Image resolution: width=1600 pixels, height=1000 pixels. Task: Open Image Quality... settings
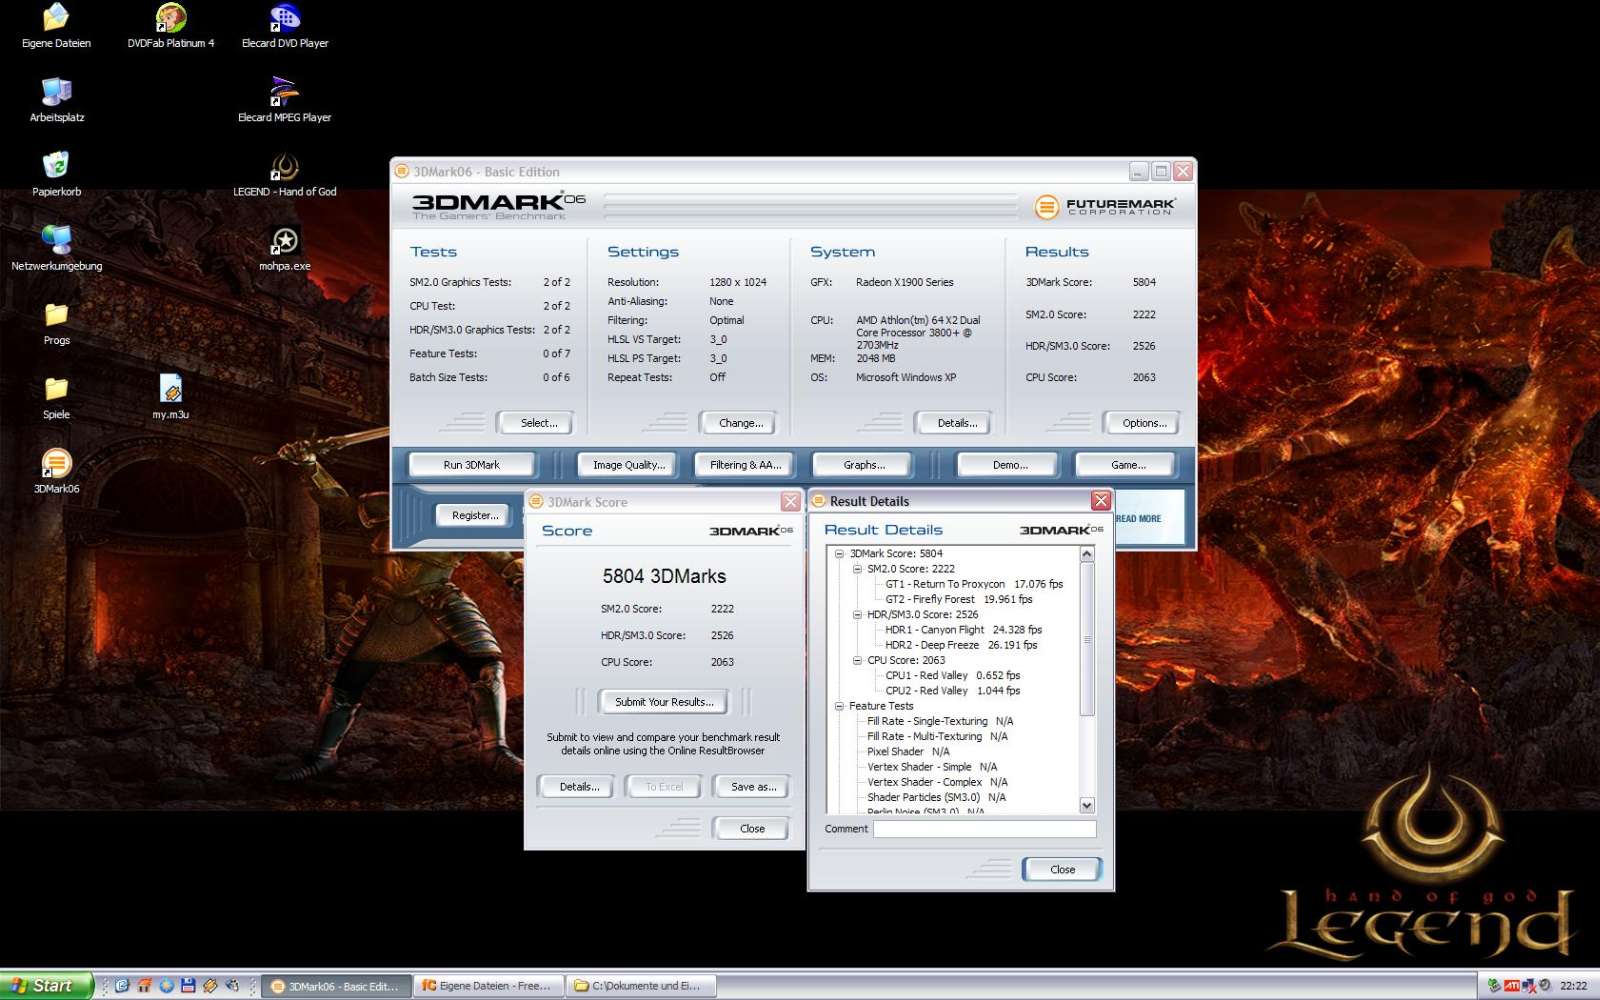point(628,465)
